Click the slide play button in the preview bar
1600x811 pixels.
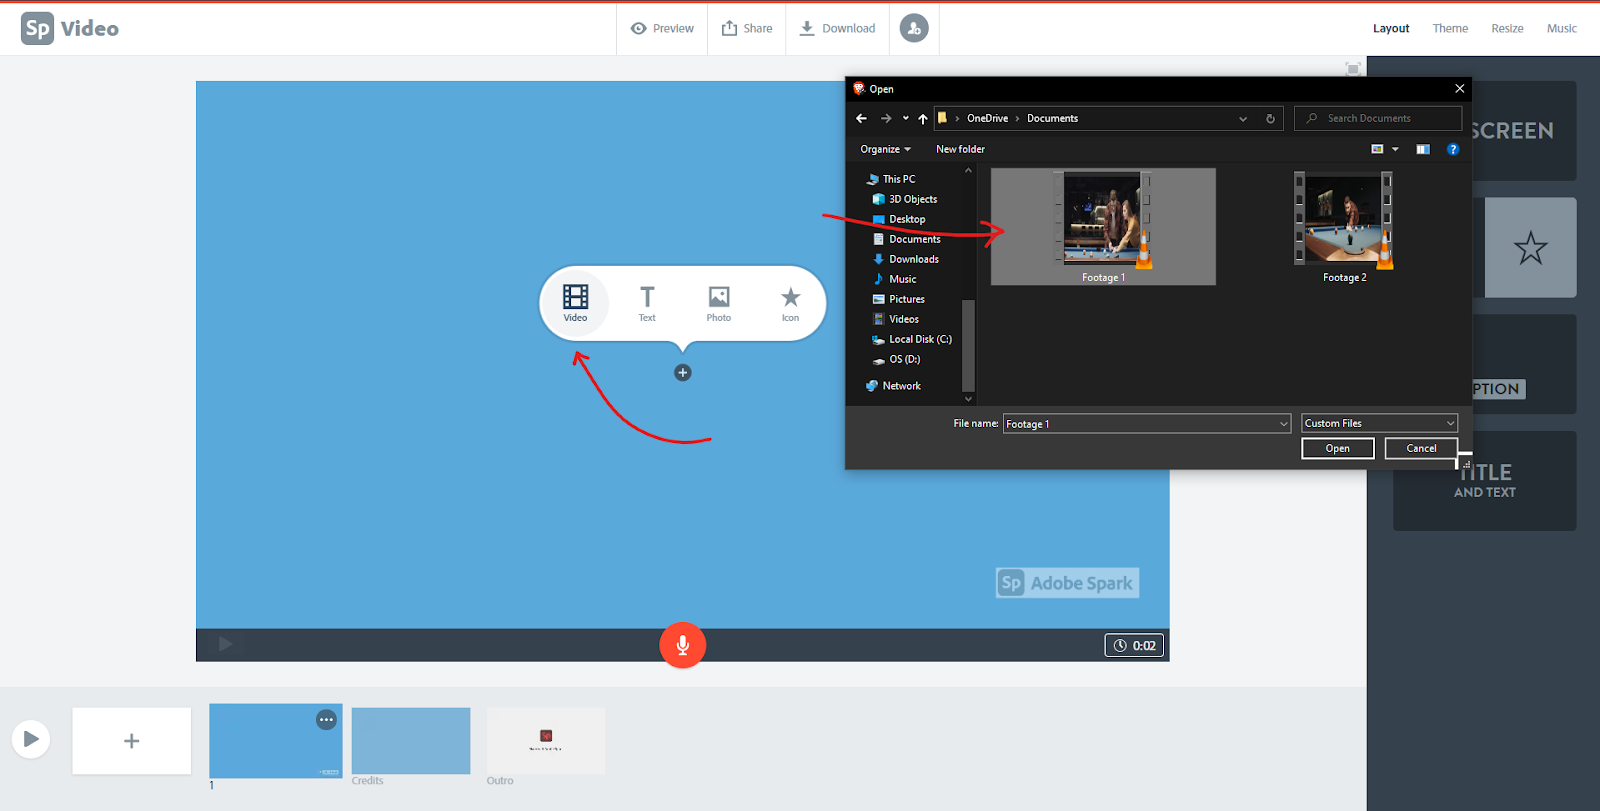click(x=225, y=644)
